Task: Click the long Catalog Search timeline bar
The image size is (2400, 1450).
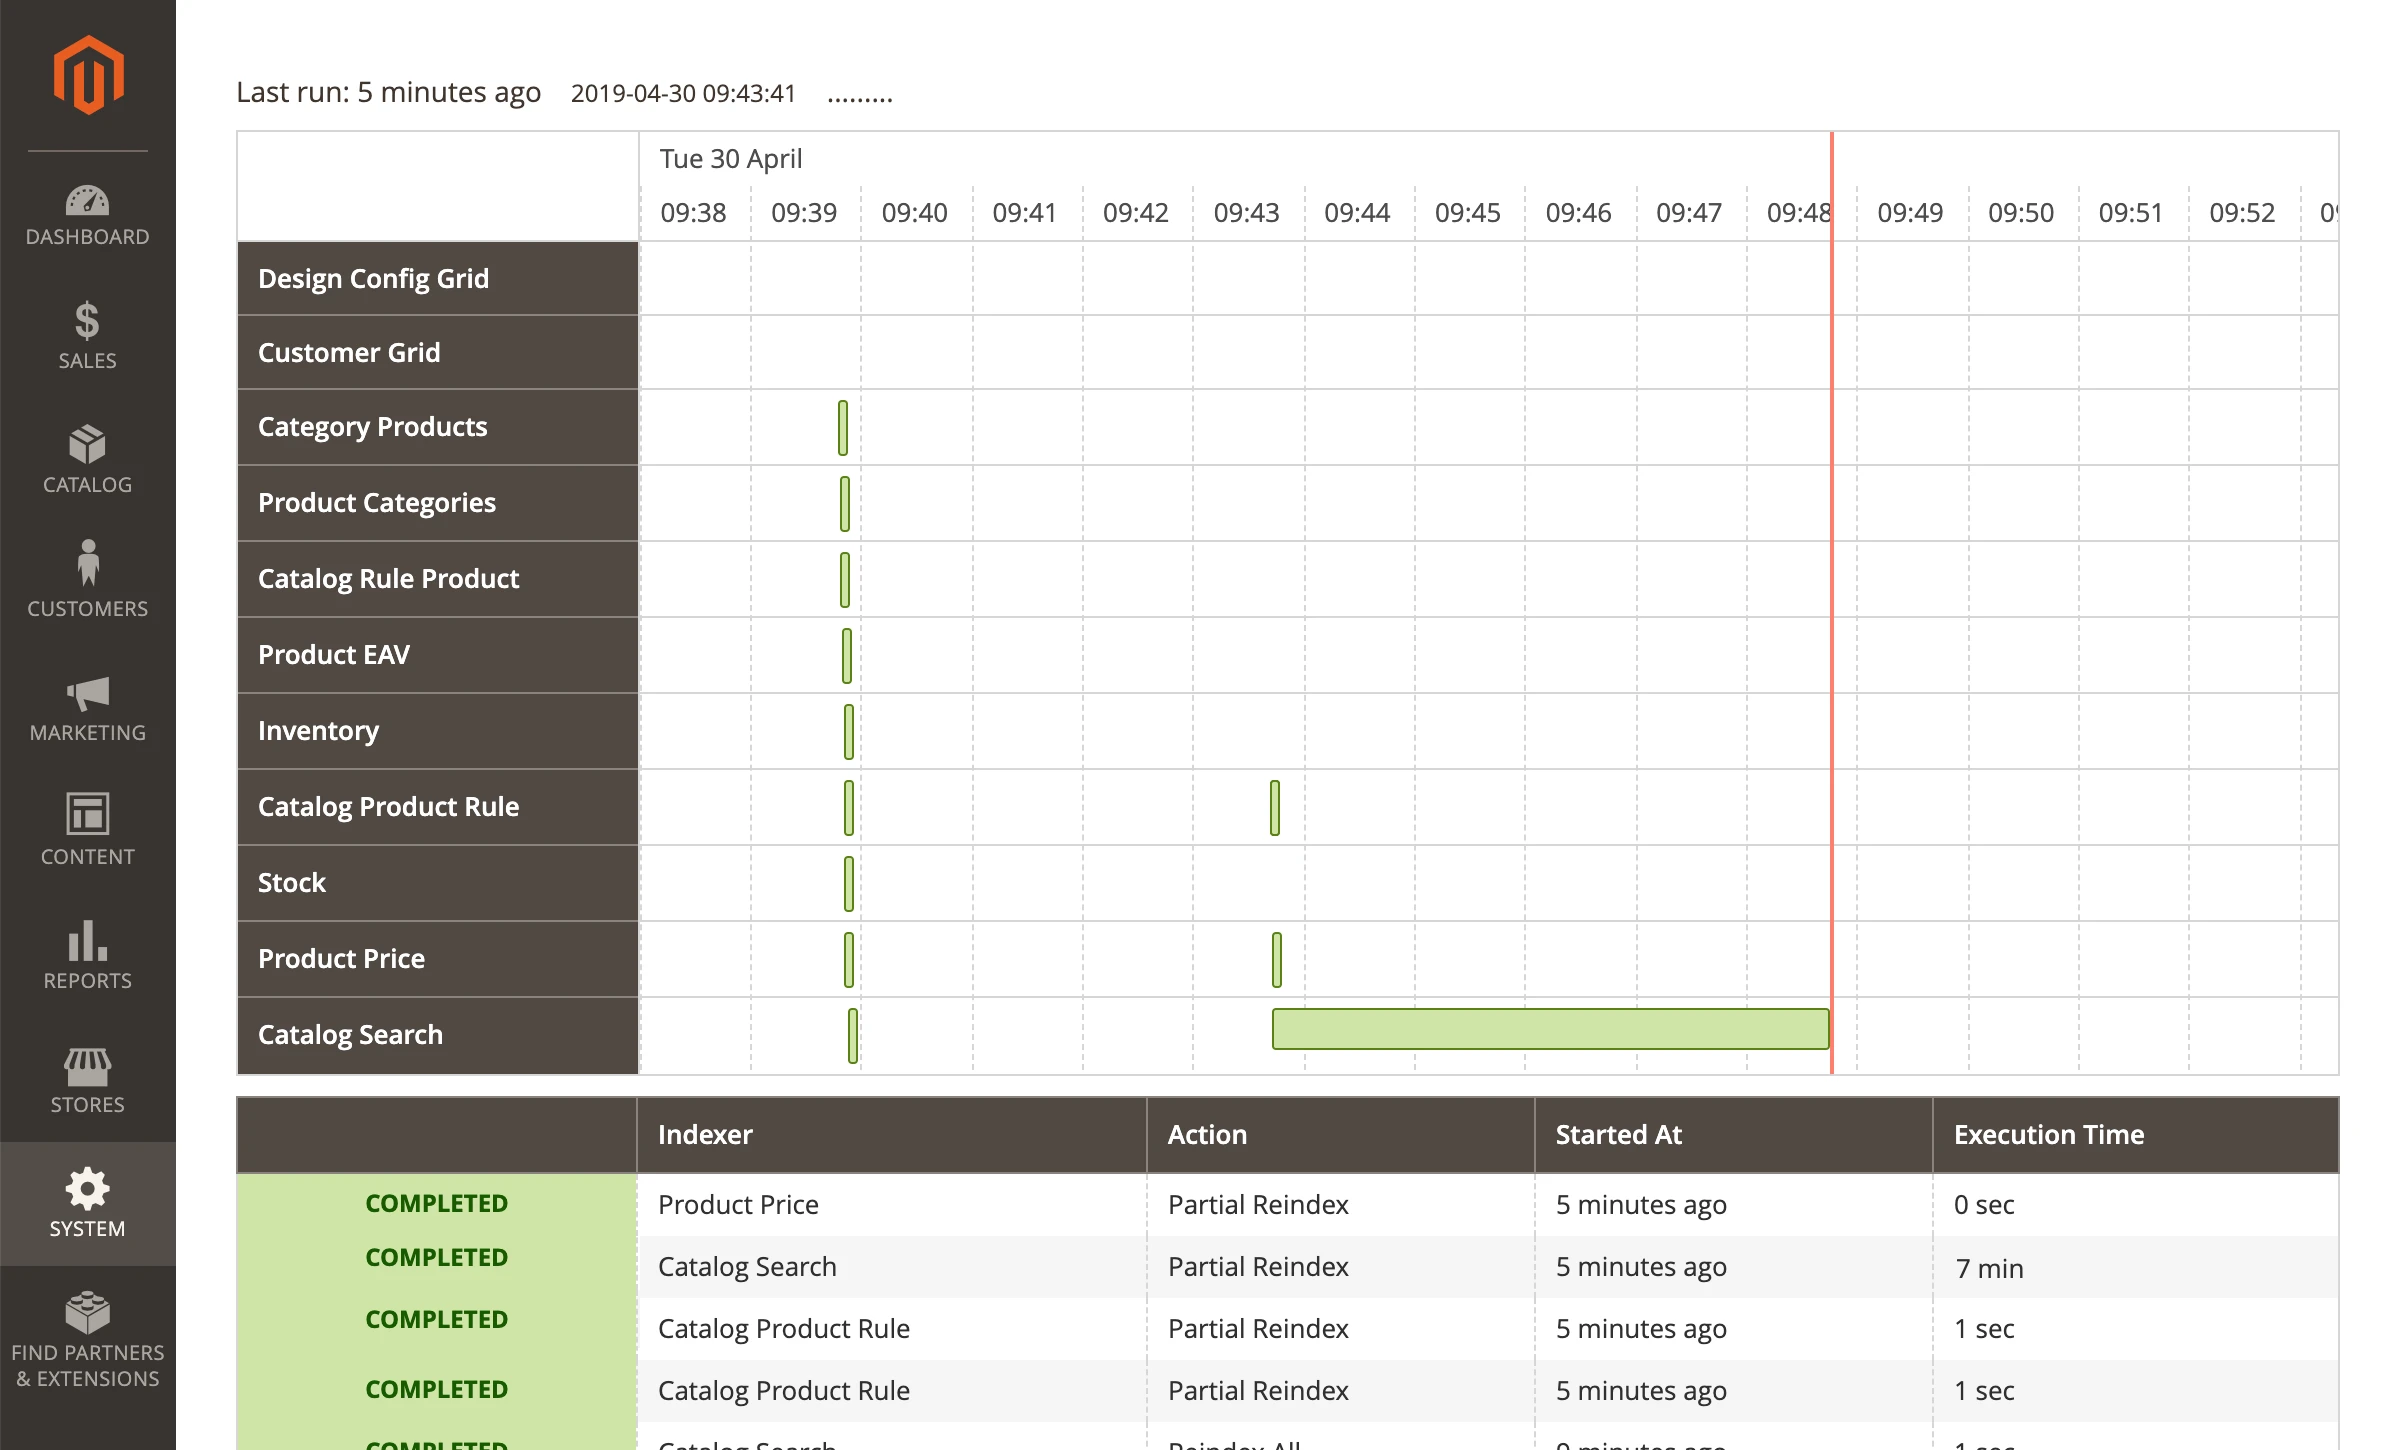Action: point(1550,1029)
